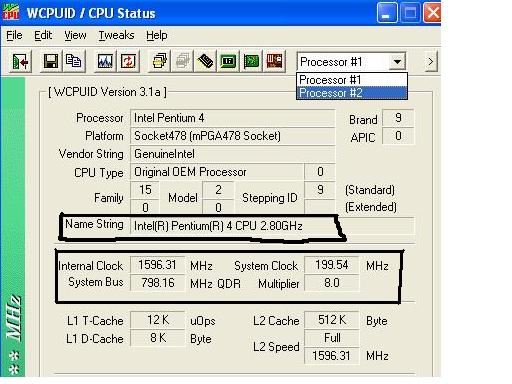The width and height of the screenshot is (512, 384).
Task: Minimize the WCPUID window
Action: pyautogui.click(x=387, y=13)
